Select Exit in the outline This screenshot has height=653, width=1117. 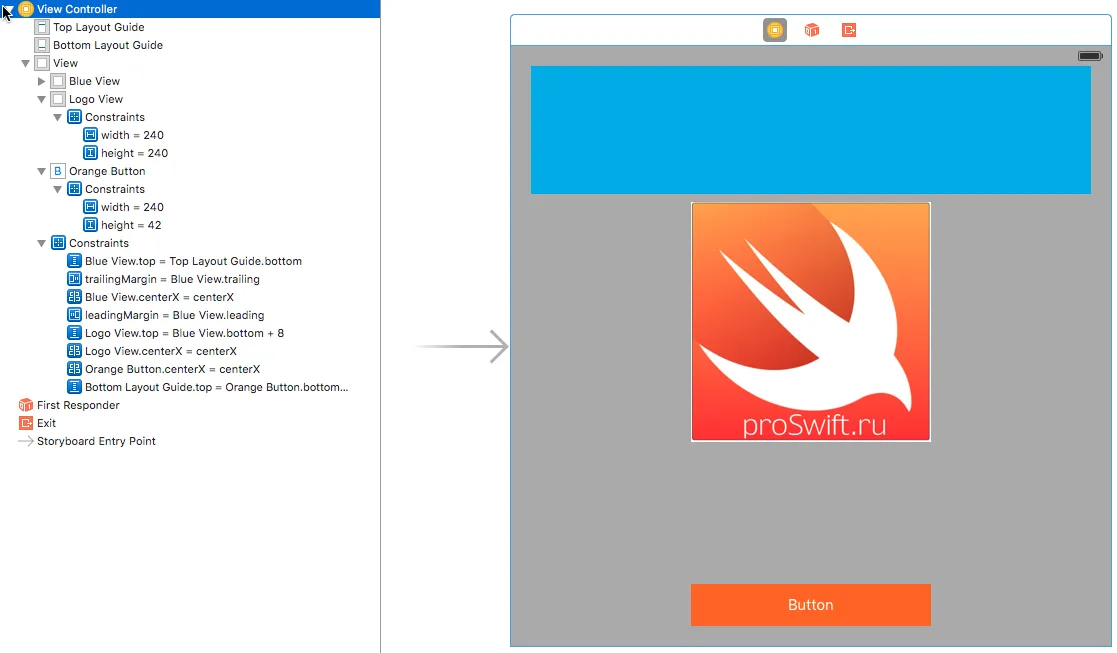point(46,423)
